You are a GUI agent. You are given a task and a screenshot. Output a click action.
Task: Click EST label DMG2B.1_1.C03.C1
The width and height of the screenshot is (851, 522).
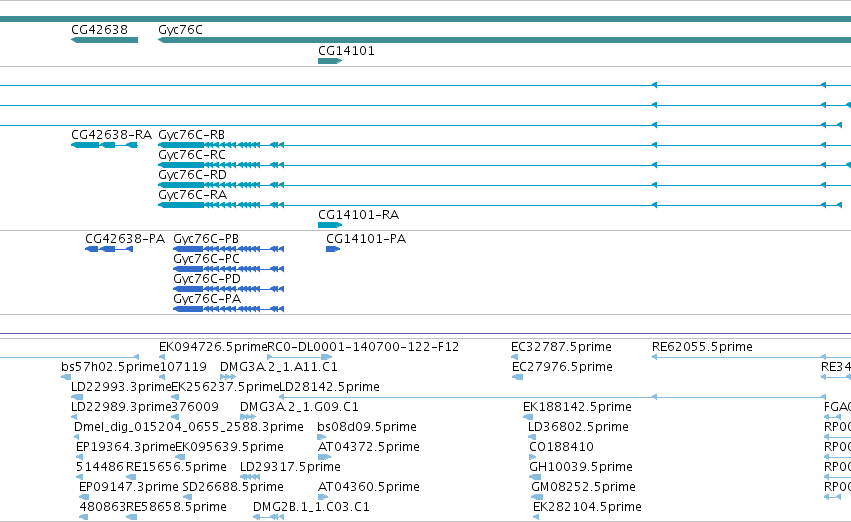(311, 507)
